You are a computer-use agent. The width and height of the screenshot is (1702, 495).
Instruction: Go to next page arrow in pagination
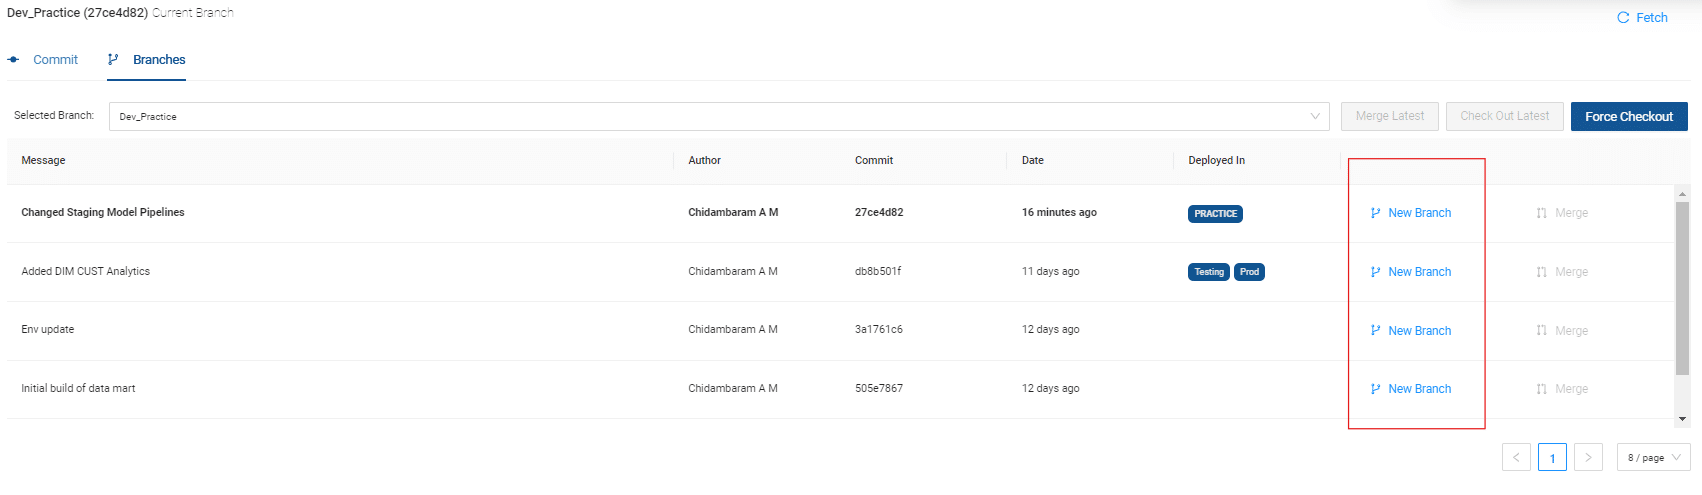tap(1588, 457)
